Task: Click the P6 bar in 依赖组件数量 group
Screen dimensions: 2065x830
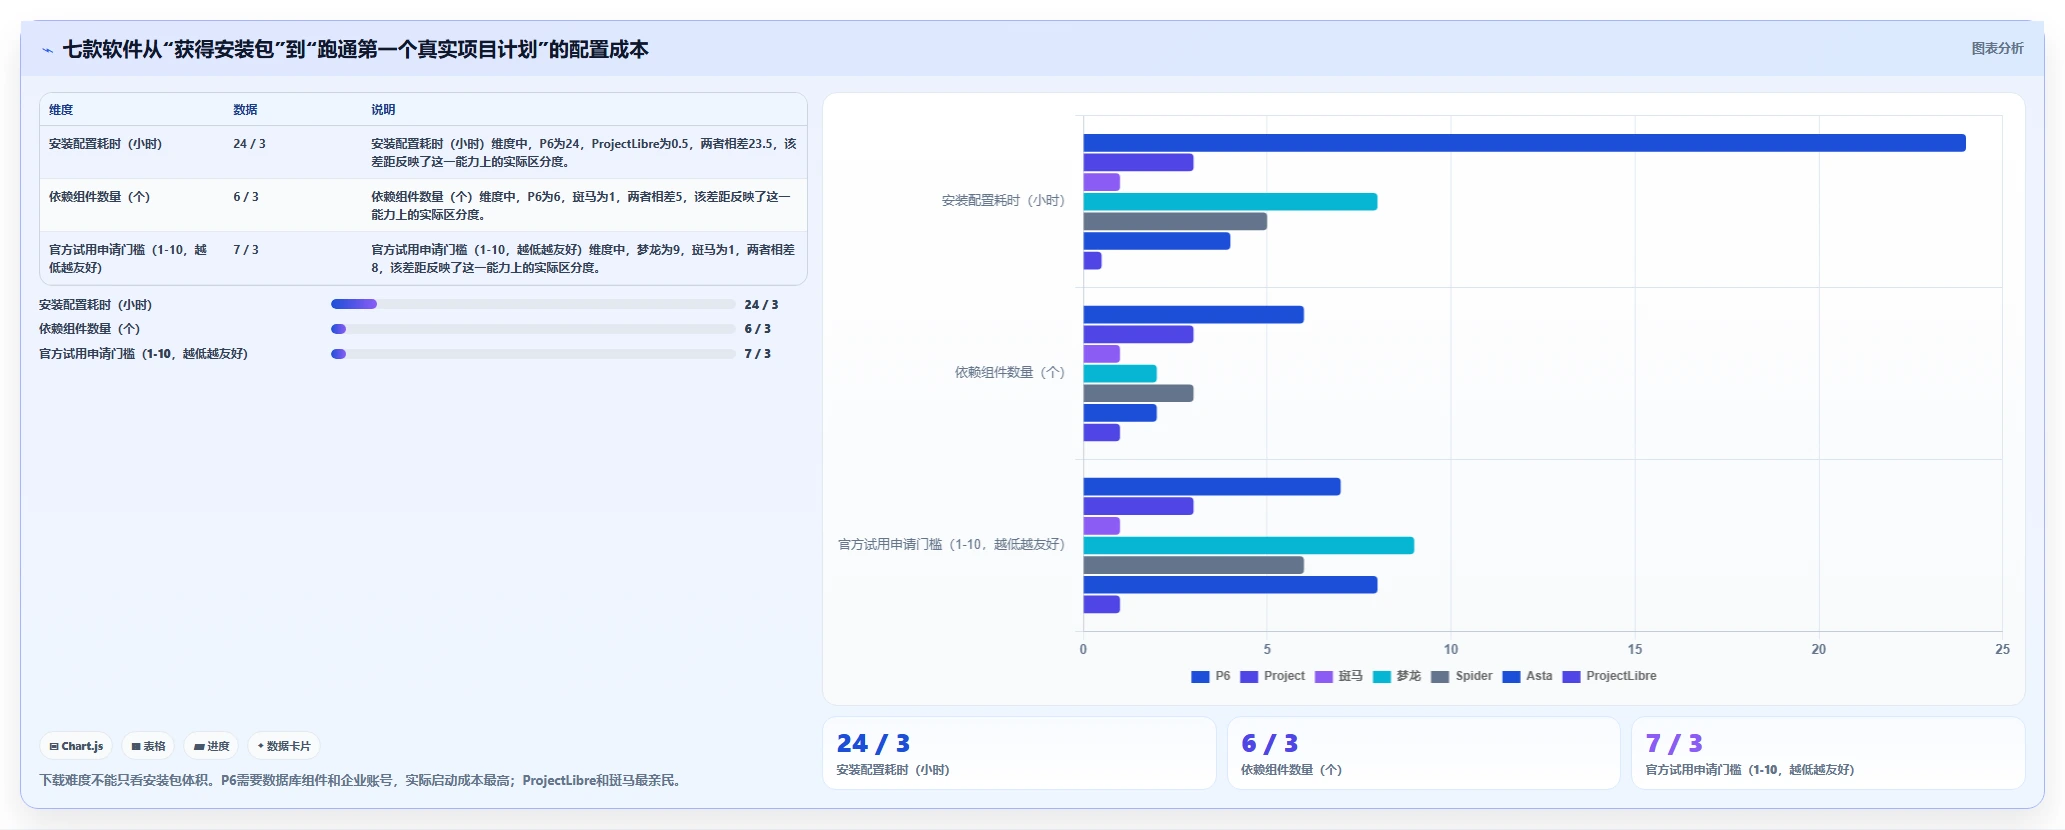Action: click(1193, 315)
